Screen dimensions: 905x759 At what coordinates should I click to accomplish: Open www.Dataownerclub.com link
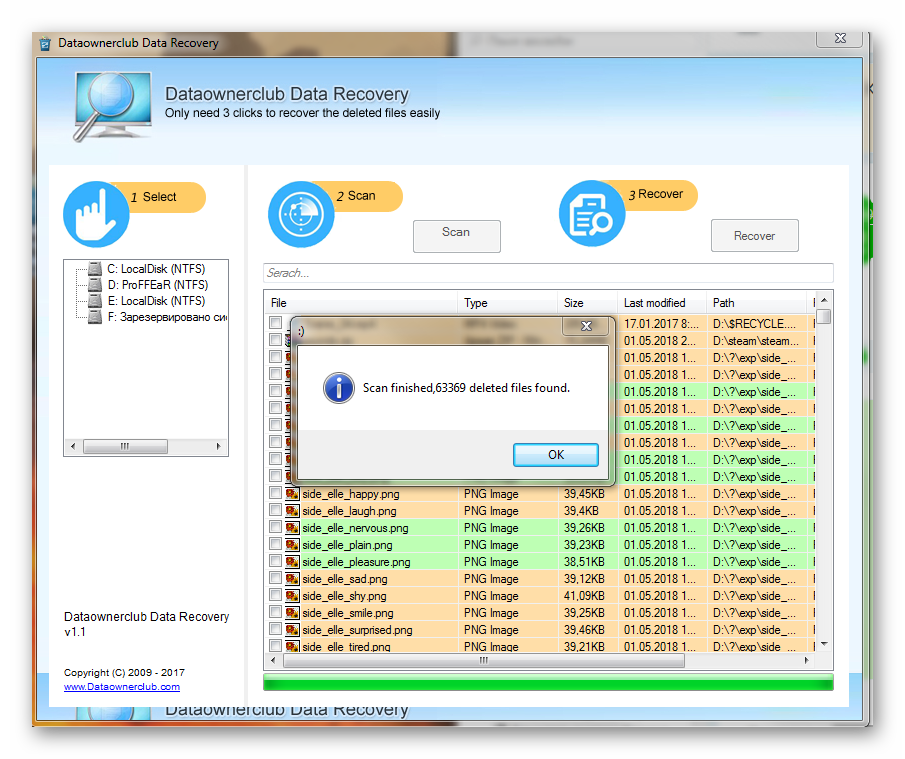[x=122, y=687]
